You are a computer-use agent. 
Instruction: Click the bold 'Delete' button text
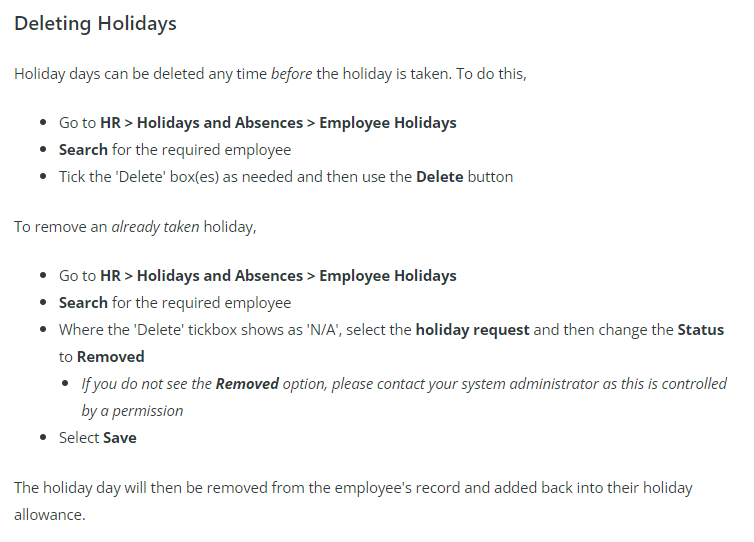(440, 176)
